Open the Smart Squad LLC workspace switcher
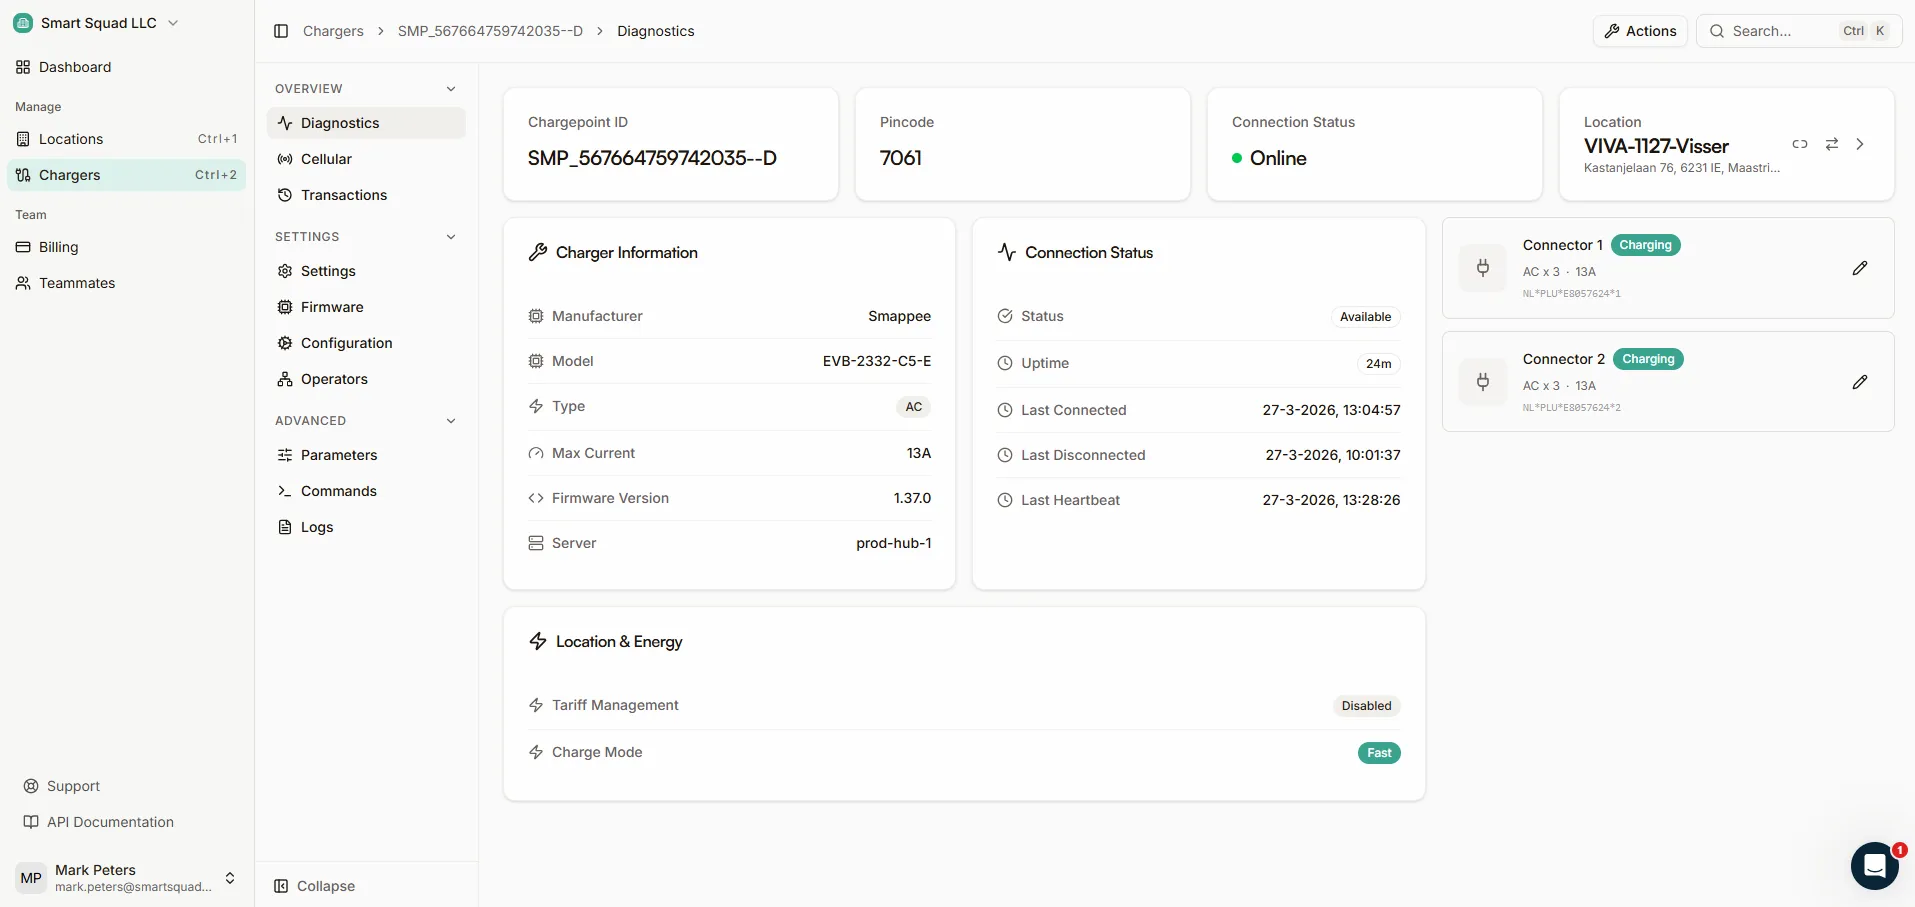 click(x=97, y=22)
